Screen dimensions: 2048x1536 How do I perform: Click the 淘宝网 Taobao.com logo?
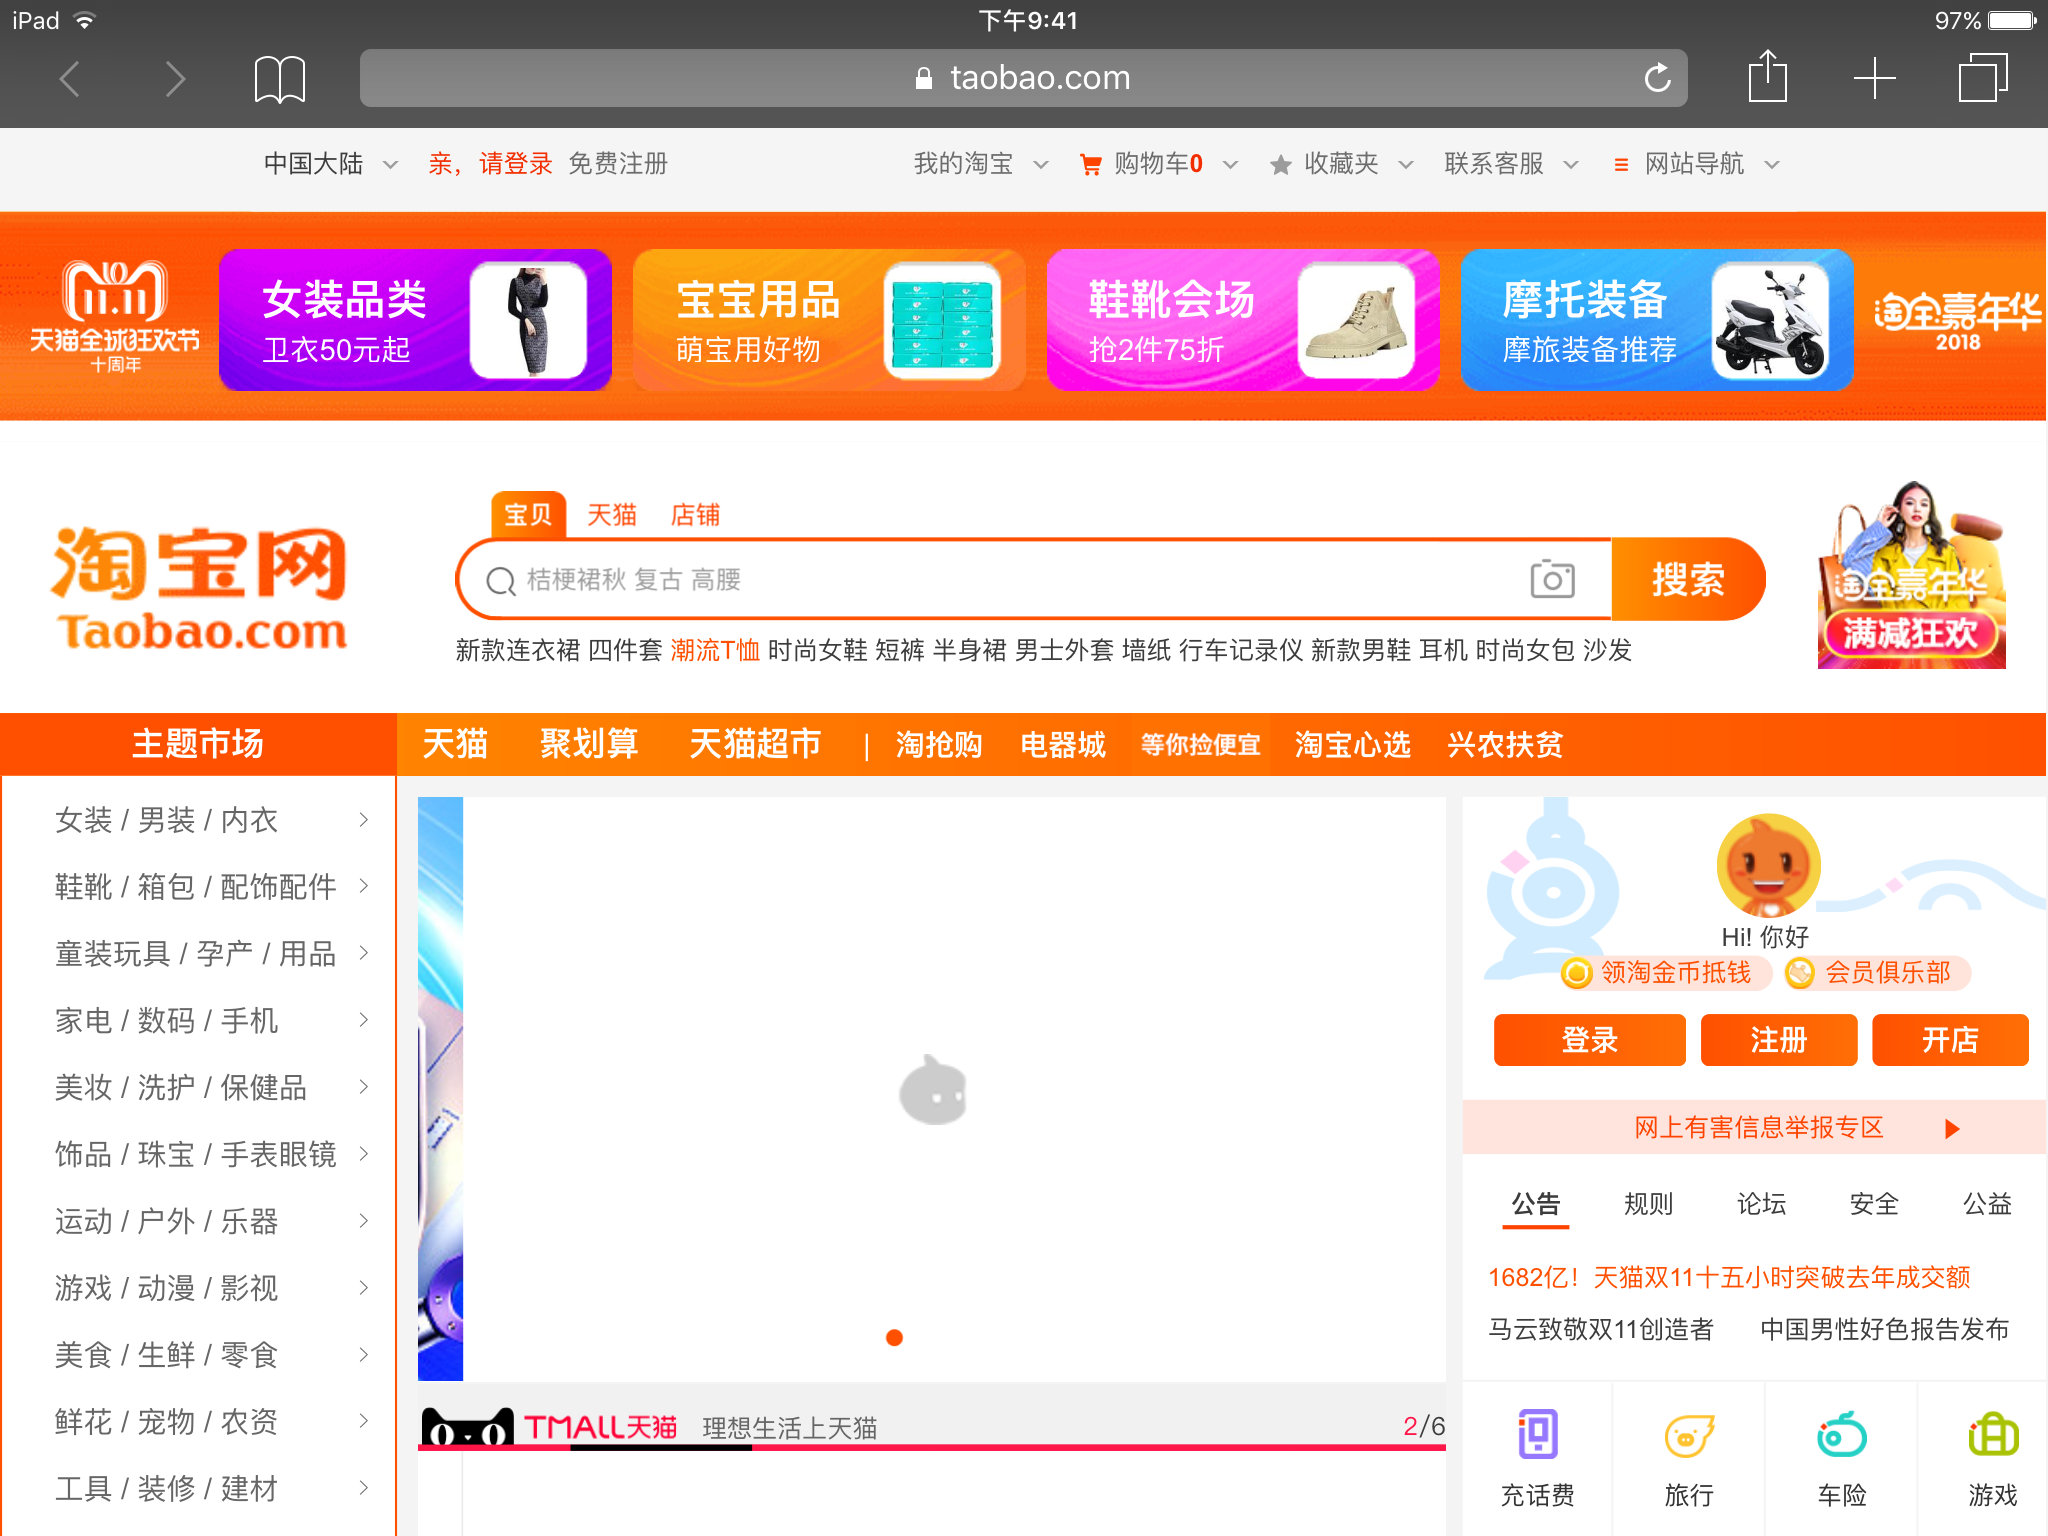coord(200,588)
